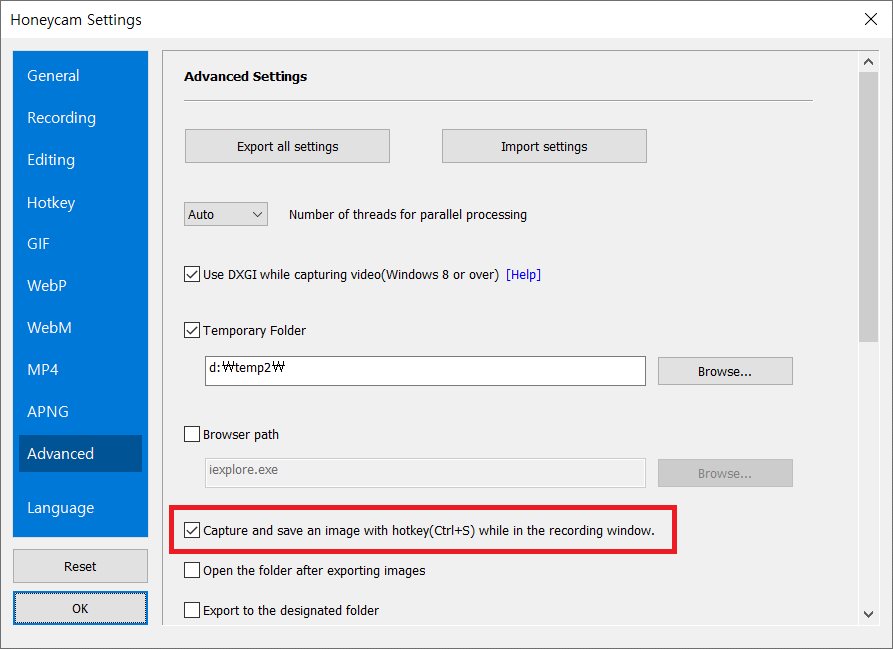Open the Language settings tab
893x649 pixels.
[61, 508]
